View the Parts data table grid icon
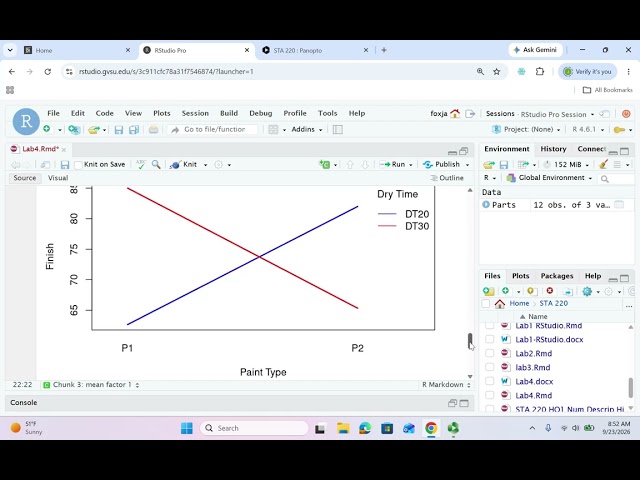The height and width of the screenshot is (480, 640). tap(619, 205)
